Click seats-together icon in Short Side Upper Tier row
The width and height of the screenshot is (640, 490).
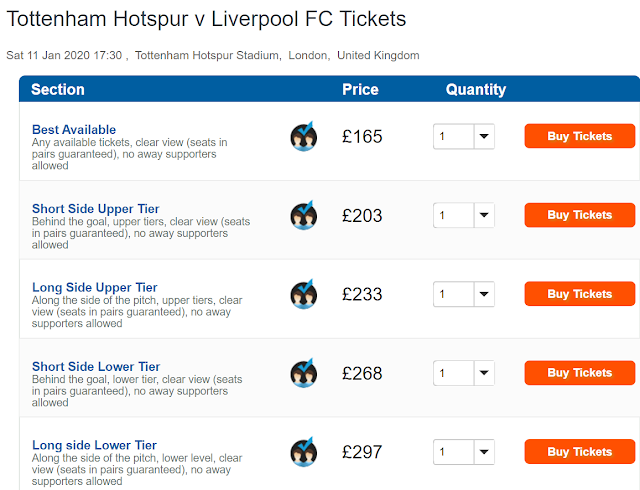point(304,216)
